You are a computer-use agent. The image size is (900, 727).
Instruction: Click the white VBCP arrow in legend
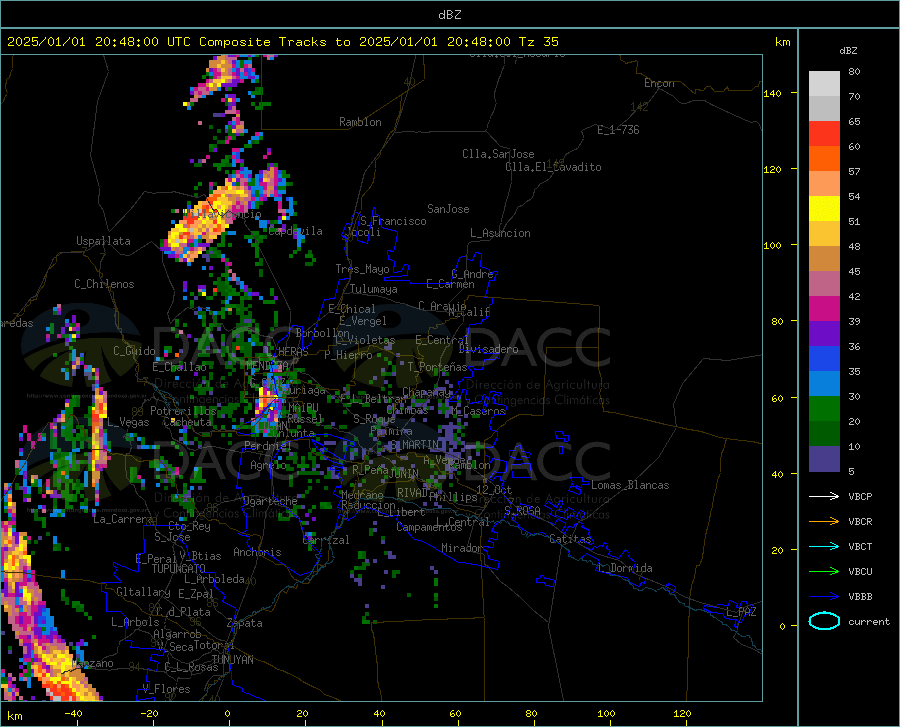[824, 496]
